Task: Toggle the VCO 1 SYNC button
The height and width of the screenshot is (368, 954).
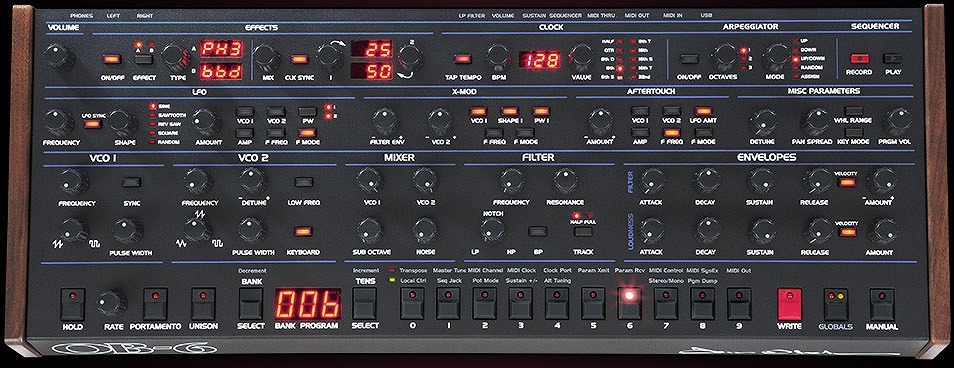Action: tap(131, 182)
